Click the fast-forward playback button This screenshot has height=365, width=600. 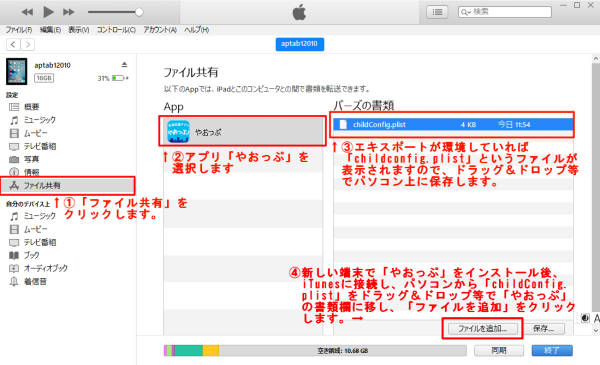[69, 12]
